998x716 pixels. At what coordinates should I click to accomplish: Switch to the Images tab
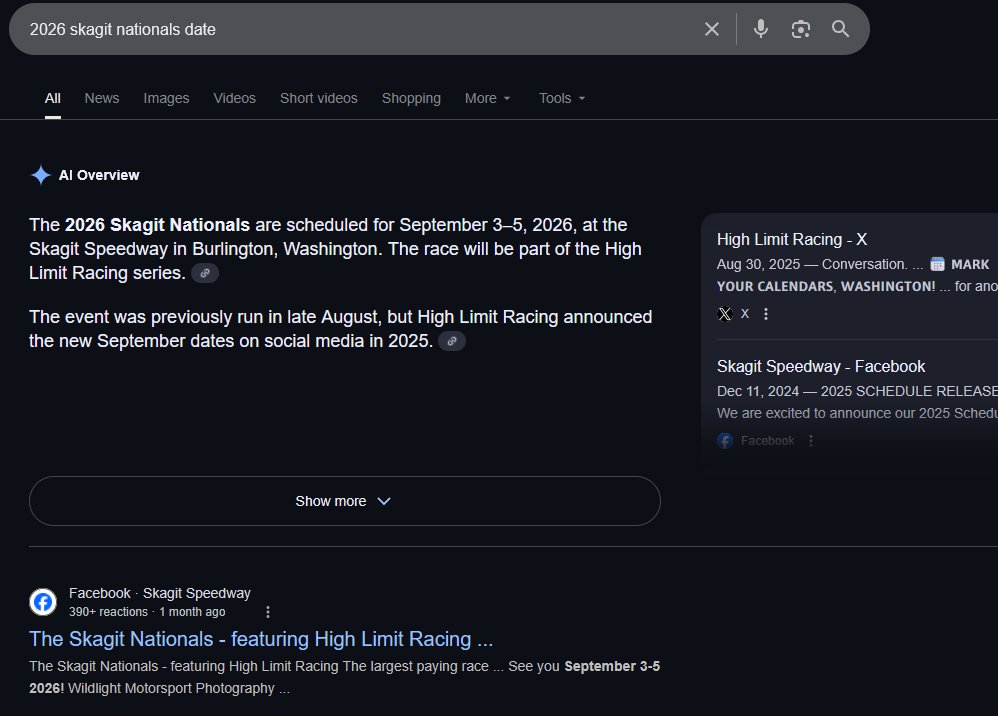[x=166, y=98]
